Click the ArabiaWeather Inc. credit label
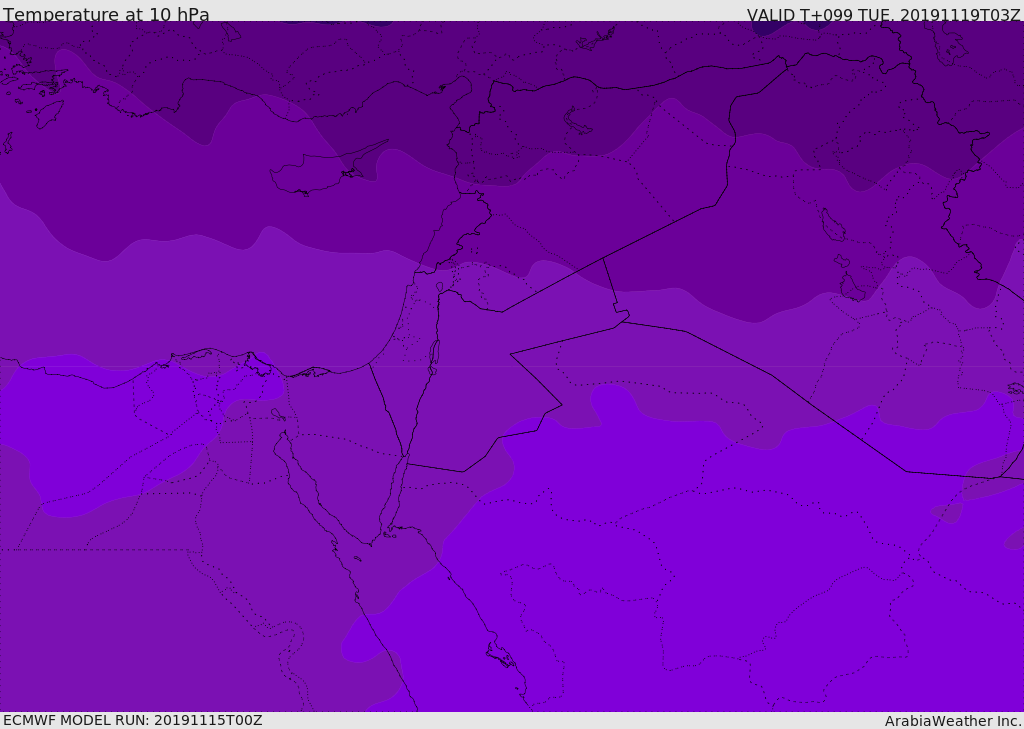Screen dimensions: 1024x729 pos(953,721)
